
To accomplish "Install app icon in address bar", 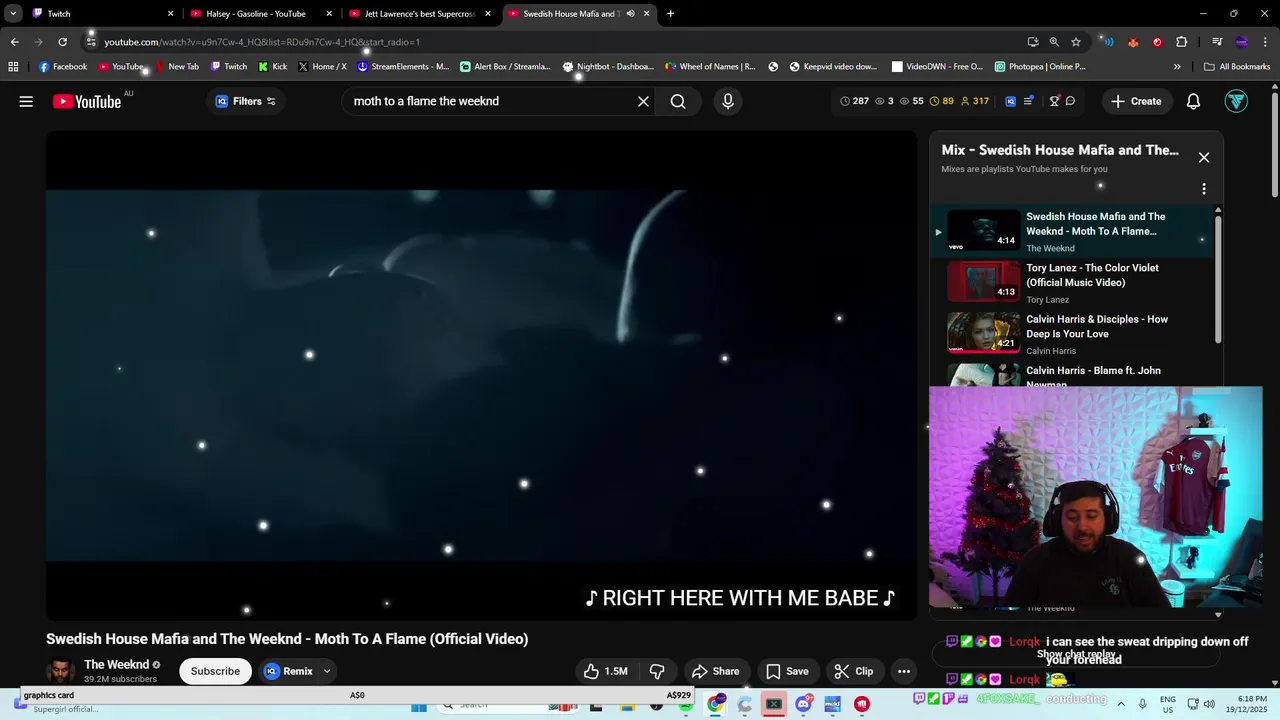I will (1033, 42).
